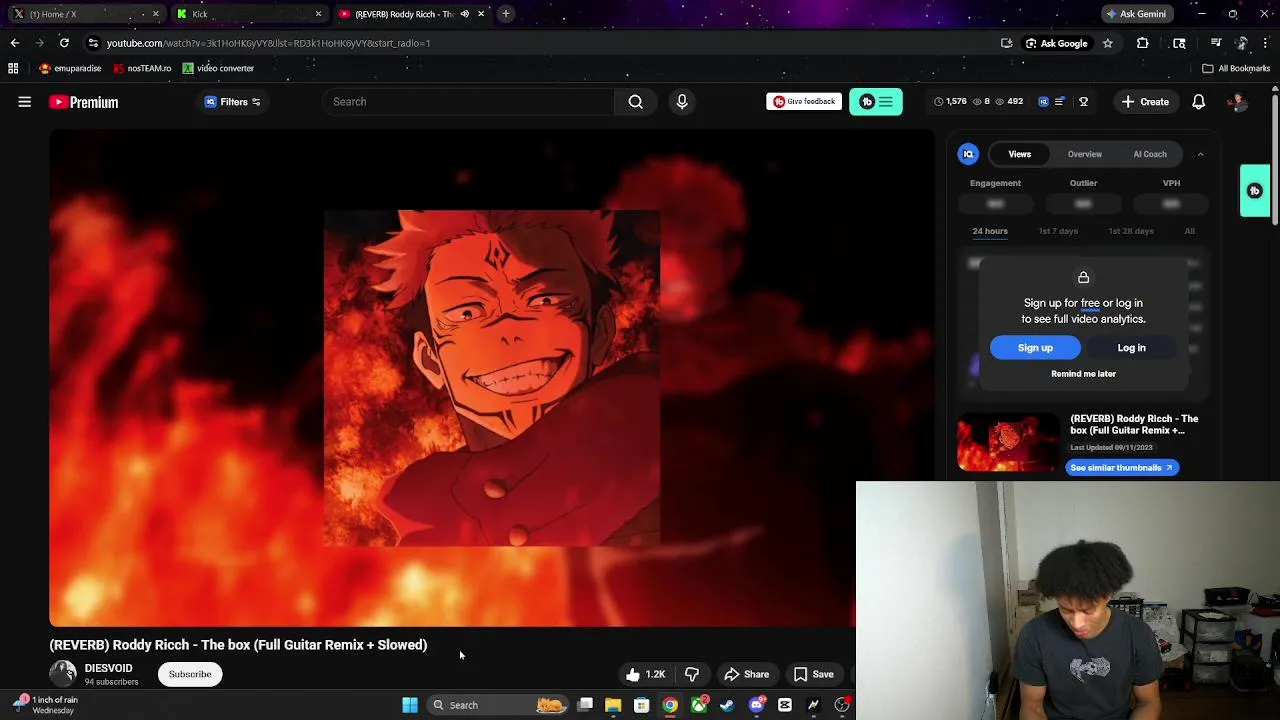Click install app icon in address bar
1280x720 pixels.
[x=1006, y=43]
